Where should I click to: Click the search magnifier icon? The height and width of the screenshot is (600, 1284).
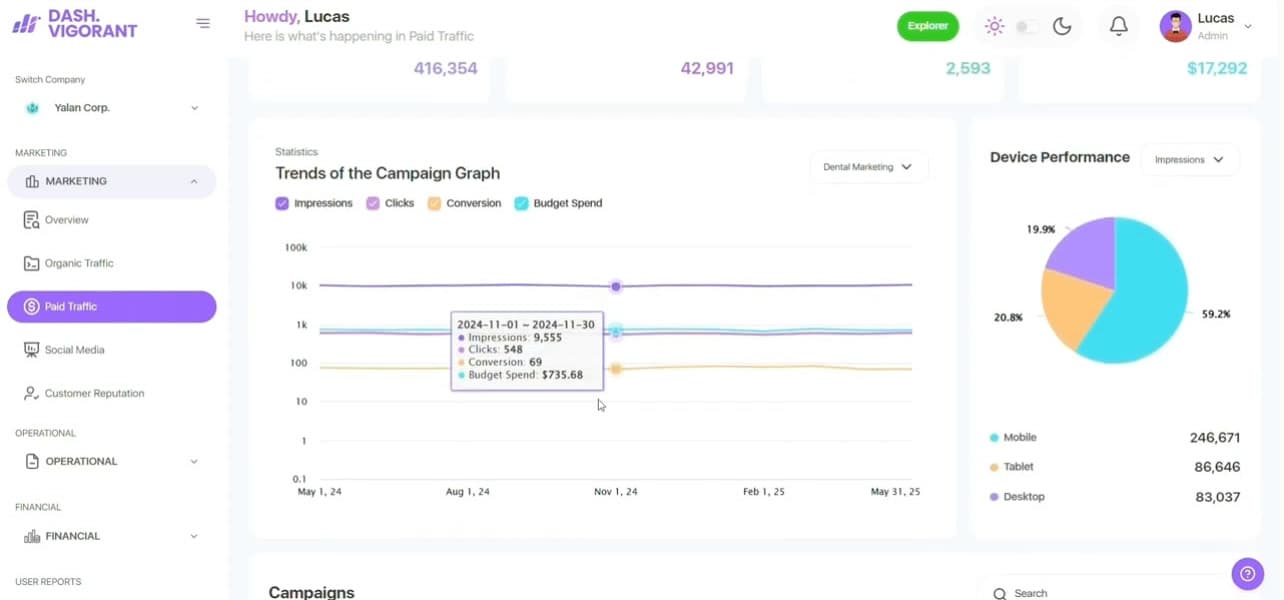[x=998, y=593]
